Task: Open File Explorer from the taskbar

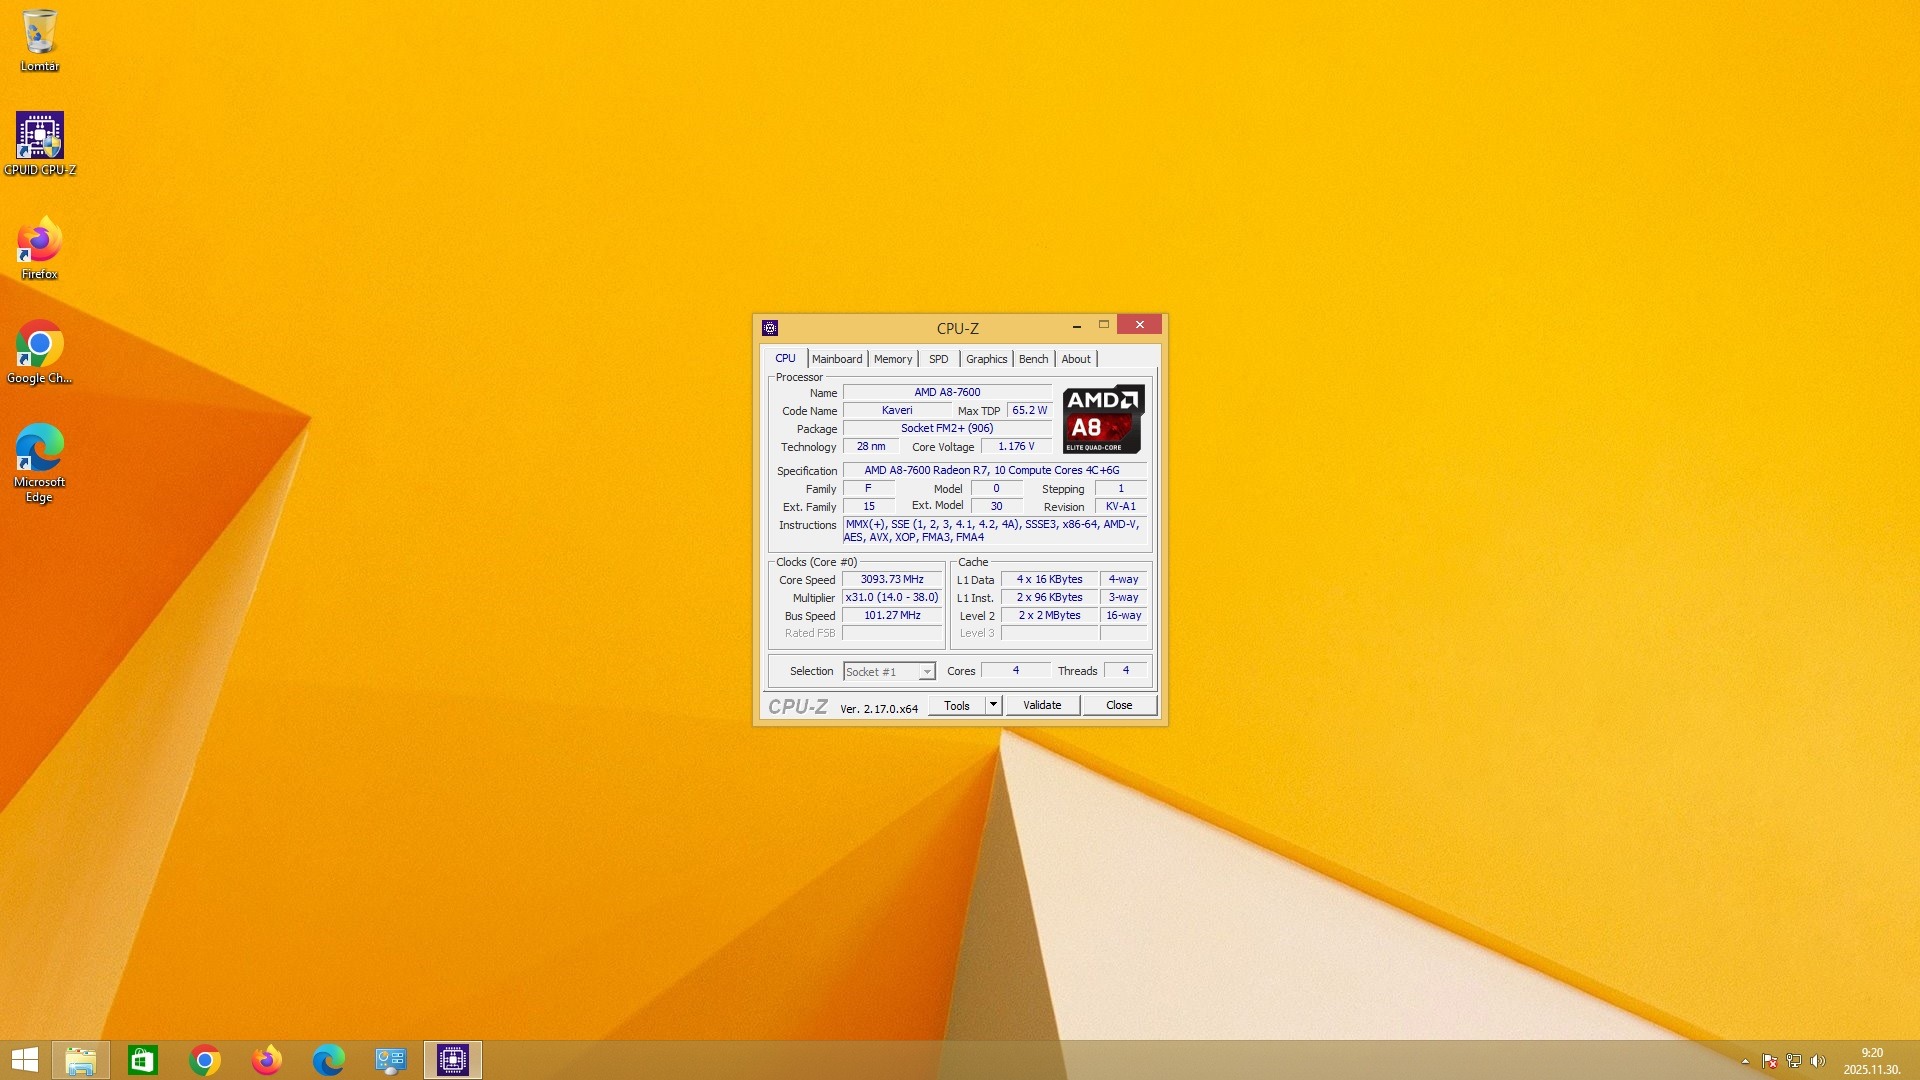Action: tap(81, 1060)
